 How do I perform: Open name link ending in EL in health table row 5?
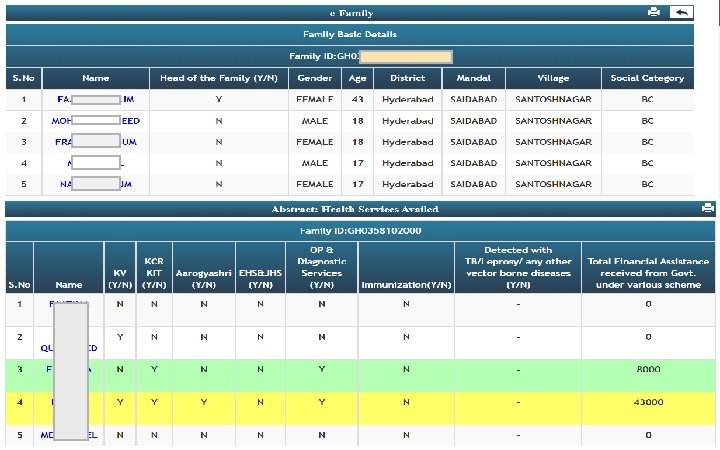69,435
